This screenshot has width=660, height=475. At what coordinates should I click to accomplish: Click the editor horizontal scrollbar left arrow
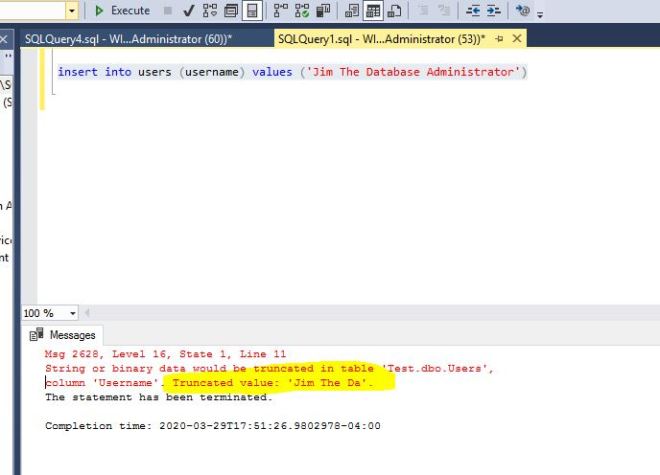86,313
